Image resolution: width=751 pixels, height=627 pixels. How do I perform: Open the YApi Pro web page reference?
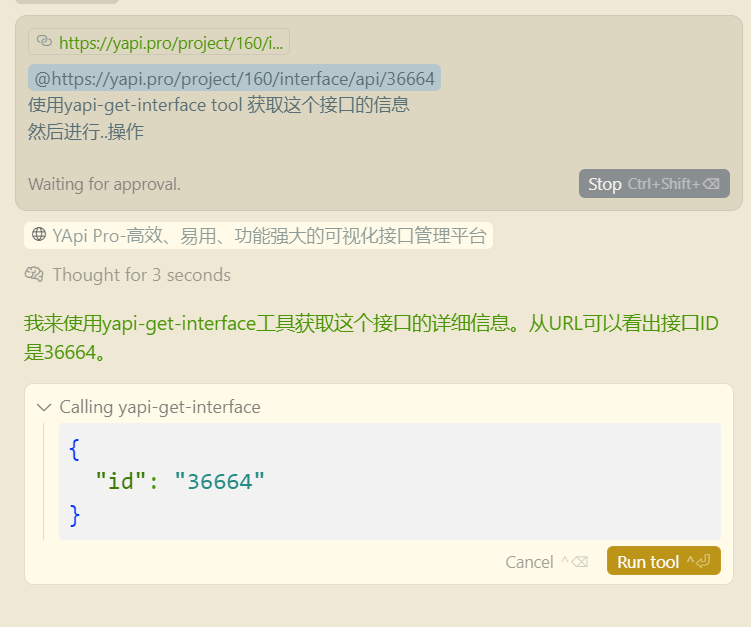pyautogui.click(x=268, y=236)
